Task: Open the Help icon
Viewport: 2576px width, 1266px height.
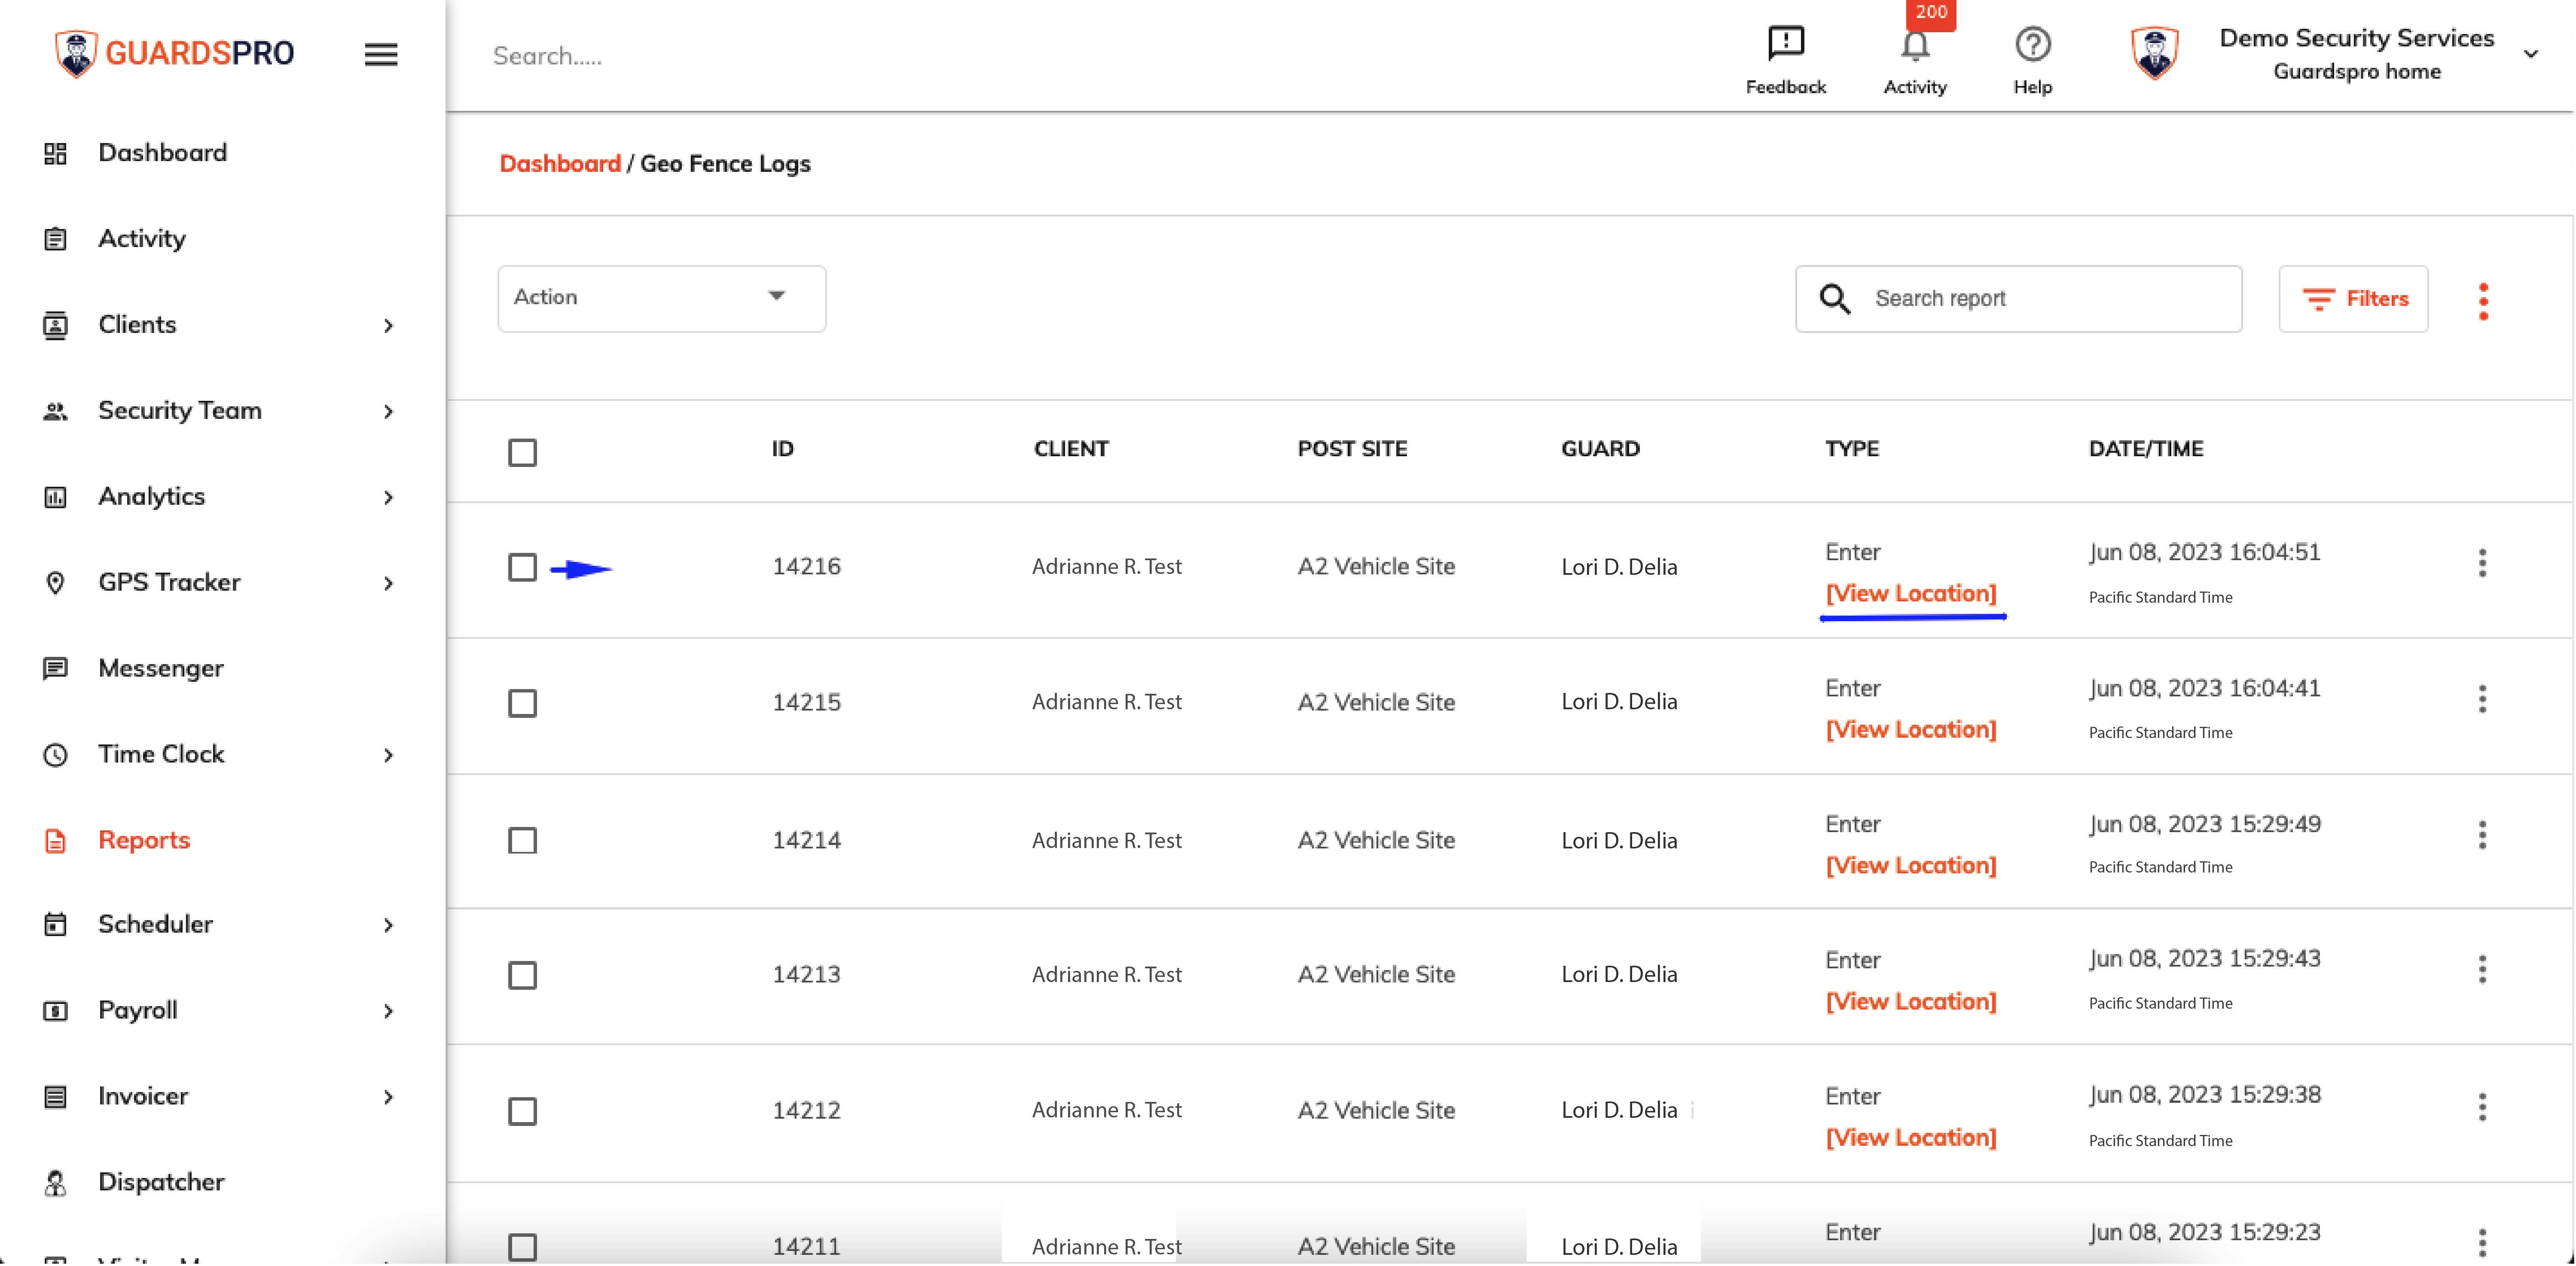Action: (x=2032, y=44)
